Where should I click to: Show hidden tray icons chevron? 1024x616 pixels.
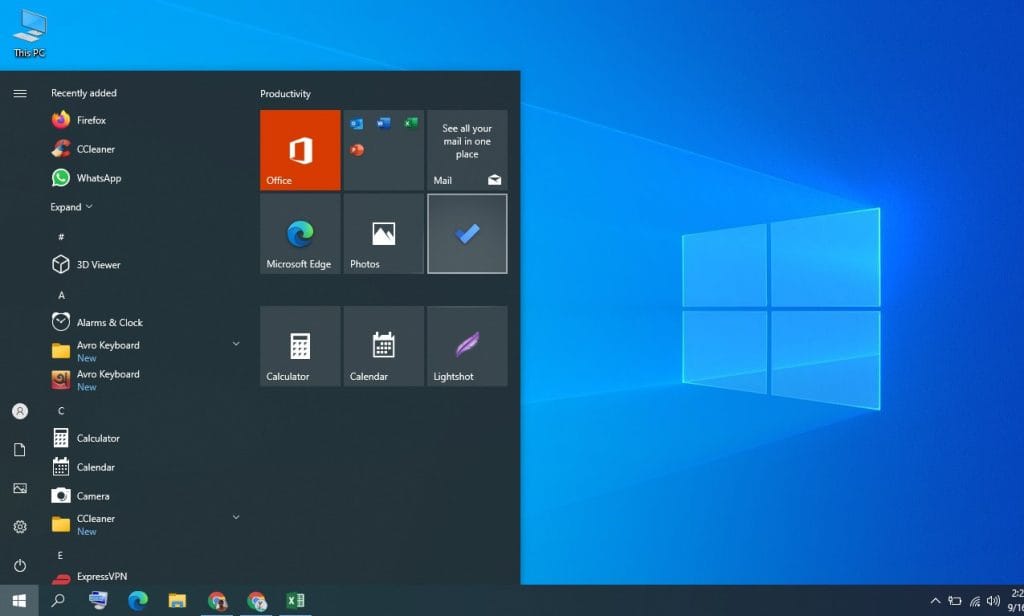tap(935, 601)
